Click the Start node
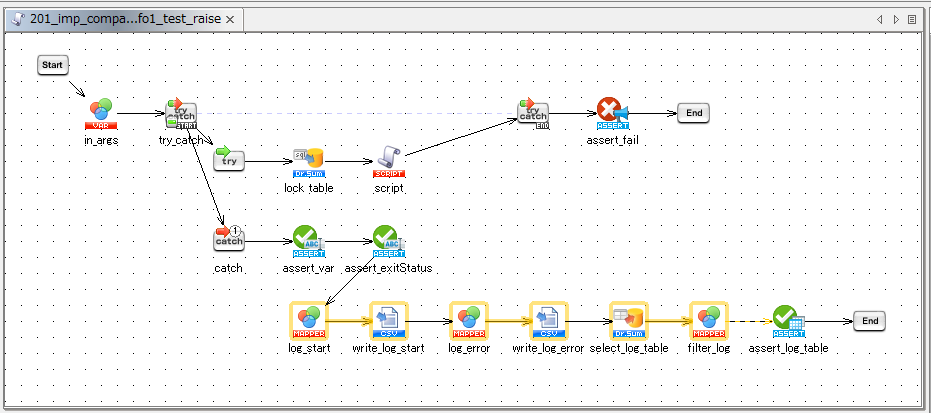Screen dimensions: 931x413 [53, 65]
